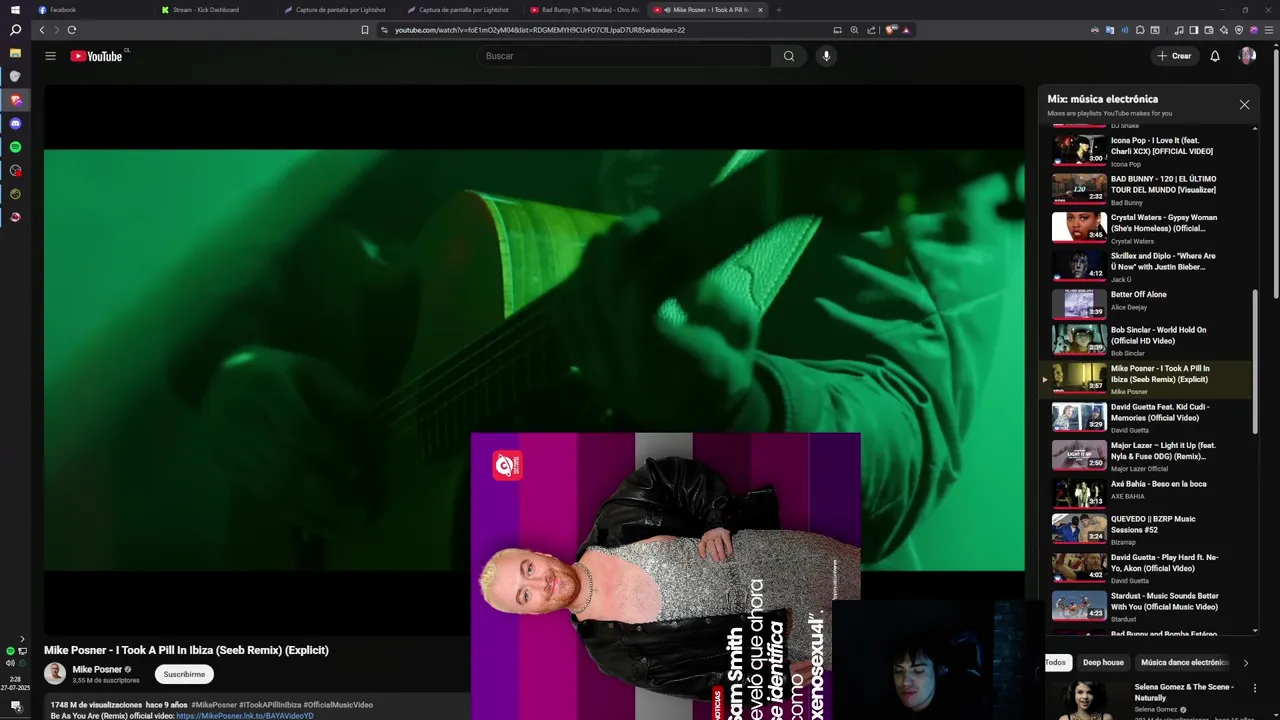Image resolution: width=1280 pixels, height=720 pixels.
Task: Close the Mike Posner tab
Action: coord(760,9)
